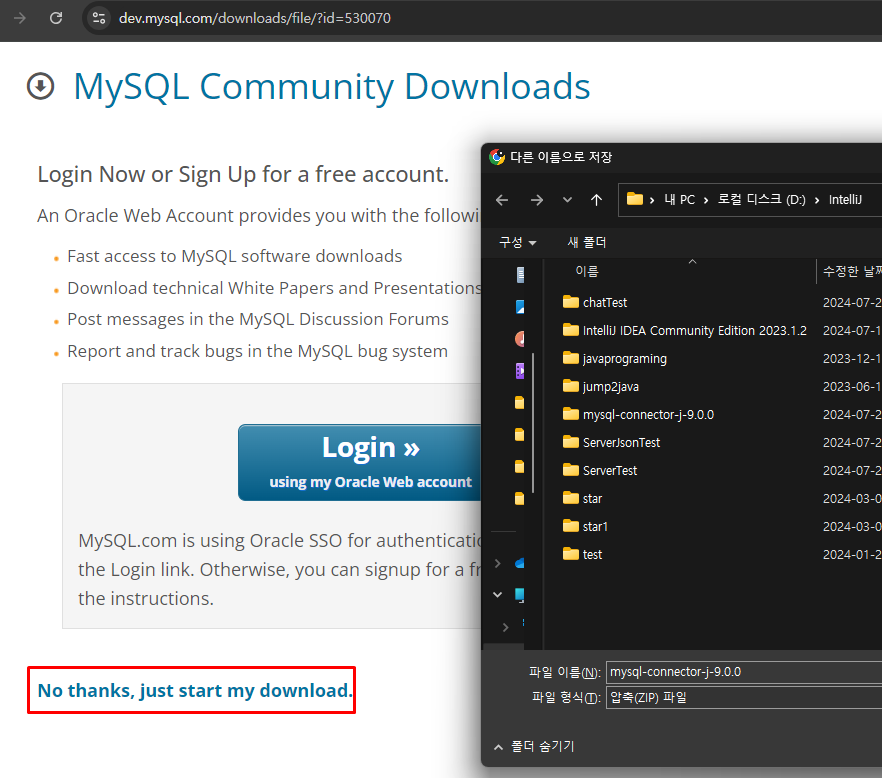Open the '파일 형식' file type dropdown
This screenshot has height=778, width=882.
tap(744, 698)
